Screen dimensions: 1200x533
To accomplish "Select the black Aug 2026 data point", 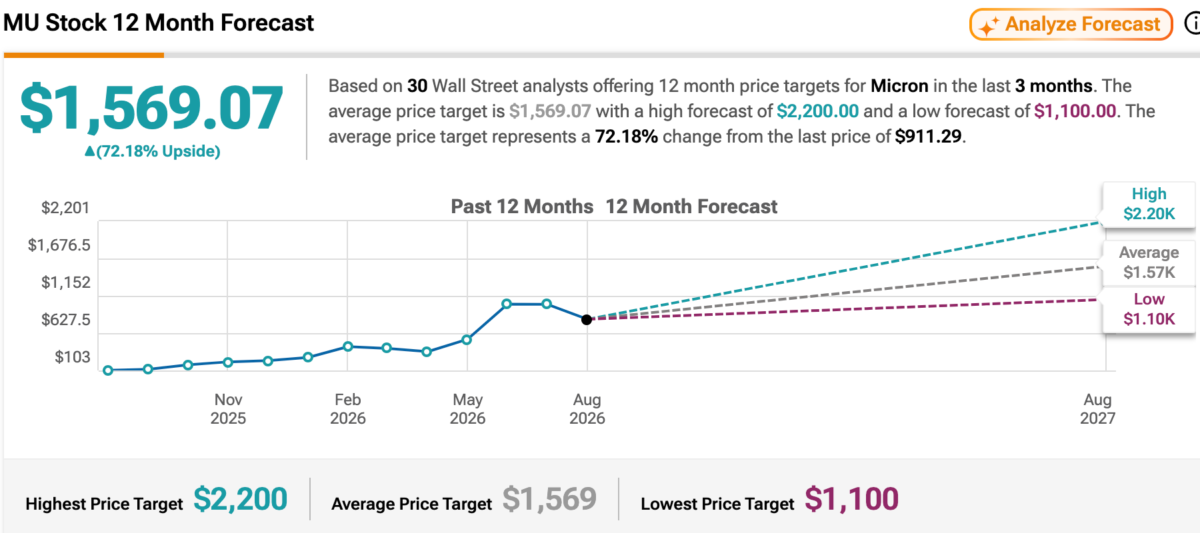I will [587, 319].
